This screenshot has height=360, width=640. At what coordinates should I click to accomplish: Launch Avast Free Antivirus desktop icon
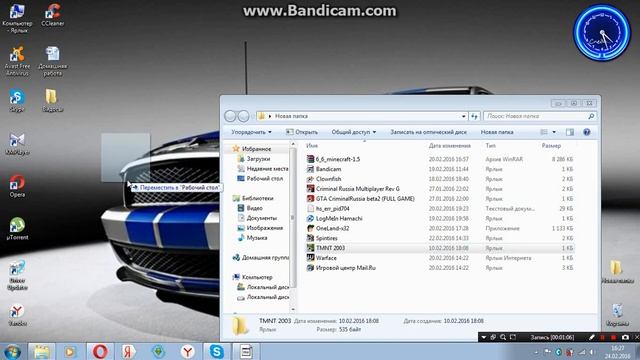click(17, 61)
